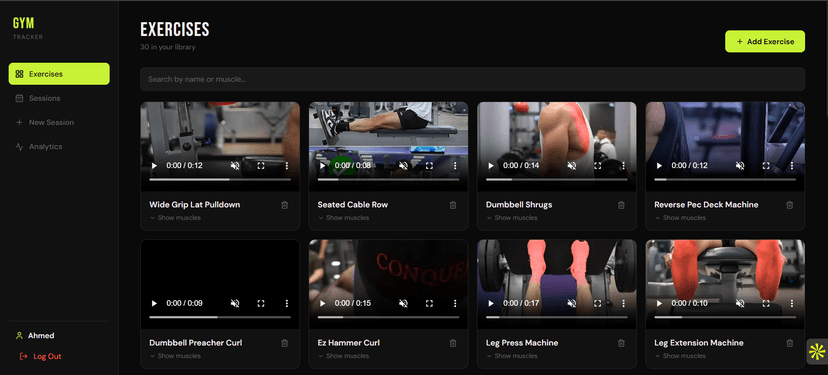Open more options on Dumbbell Preacher Curl video
Image resolution: width=828 pixels, height=375 pixels.
tap(287, 304)
